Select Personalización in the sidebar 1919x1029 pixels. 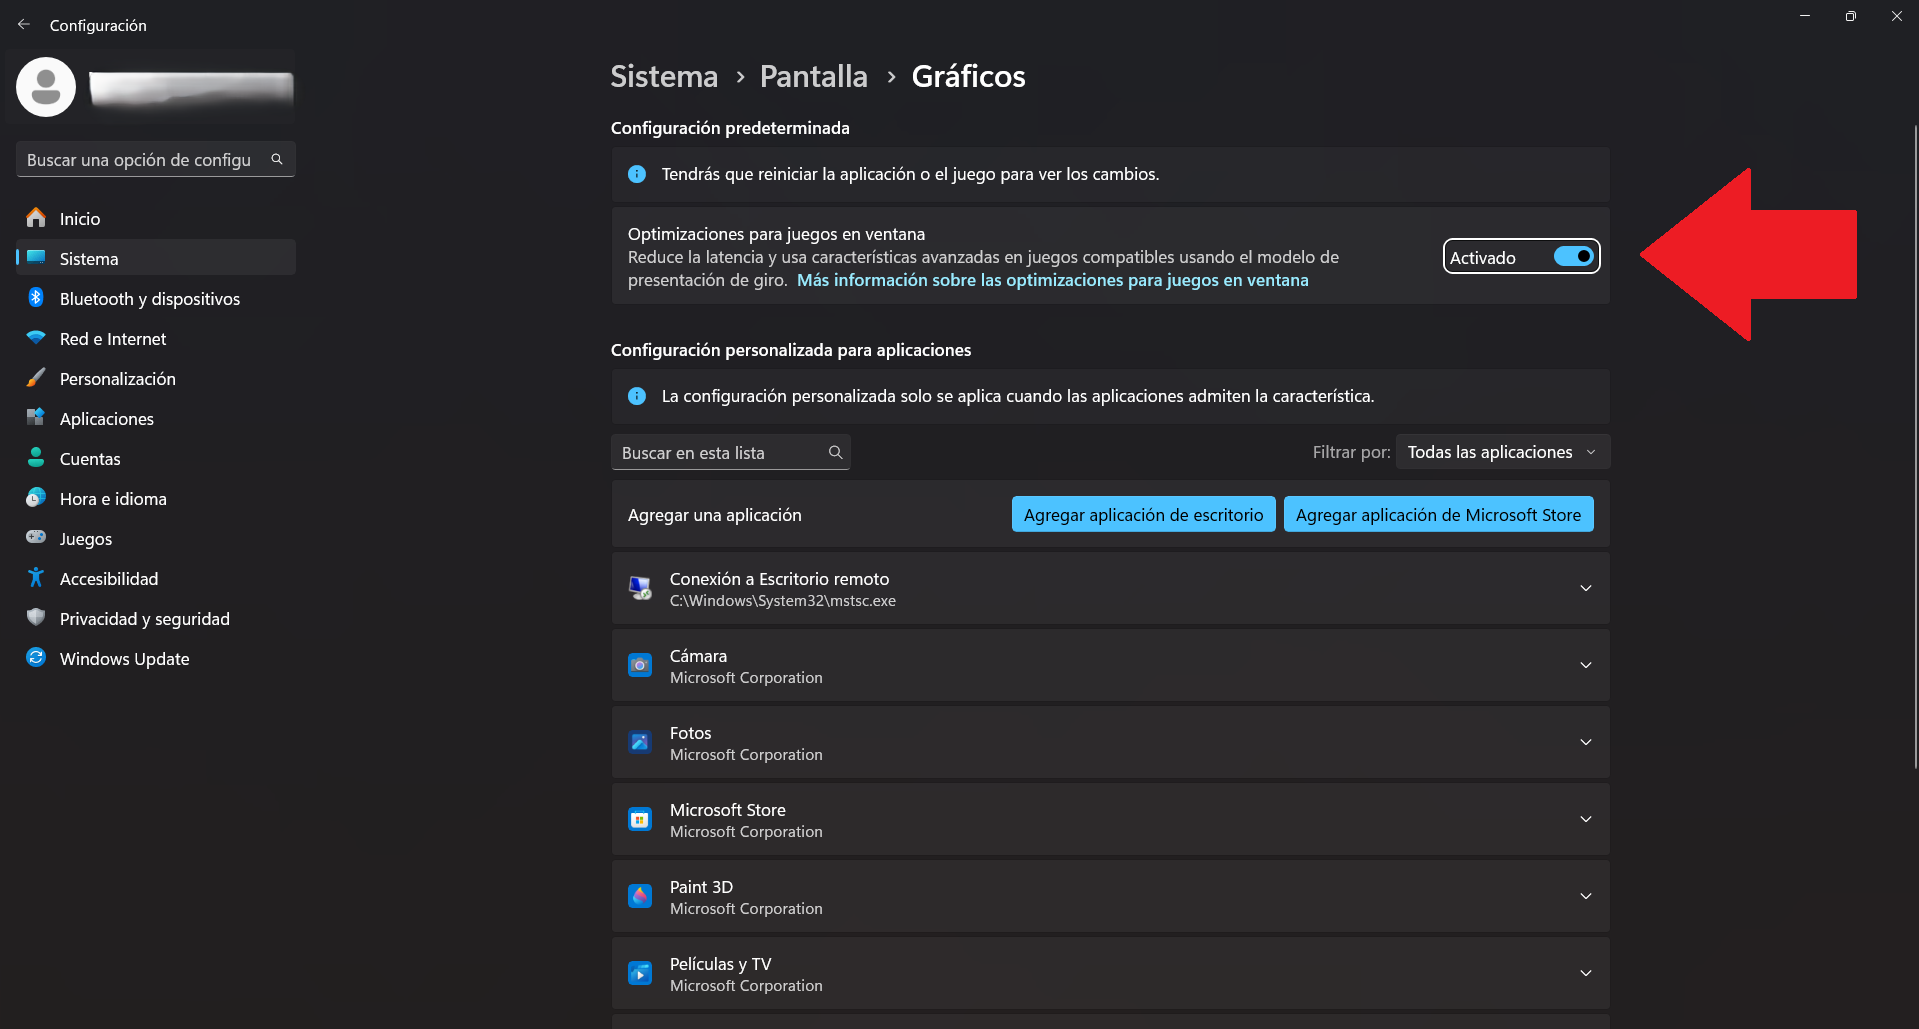pyautogui.click(x=156, y=378)
